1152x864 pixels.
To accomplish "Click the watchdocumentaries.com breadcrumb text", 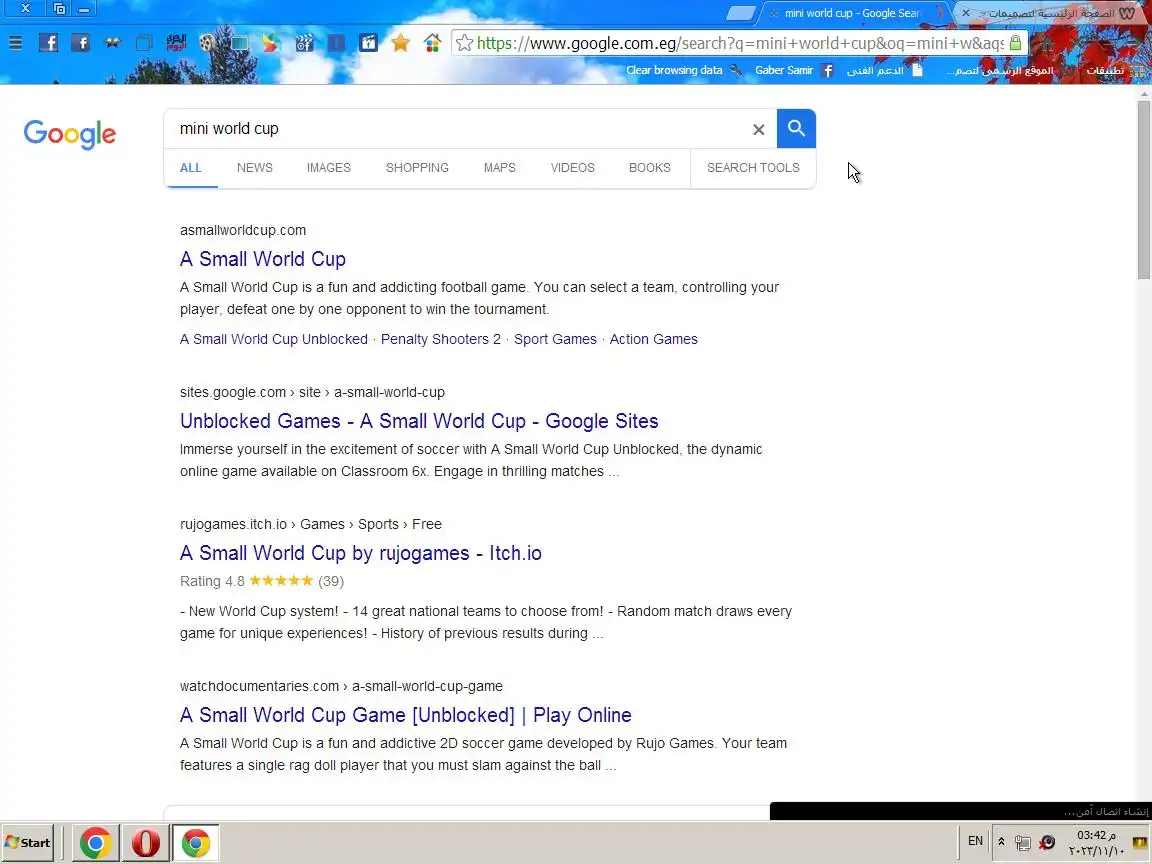I will coord(341,686).
